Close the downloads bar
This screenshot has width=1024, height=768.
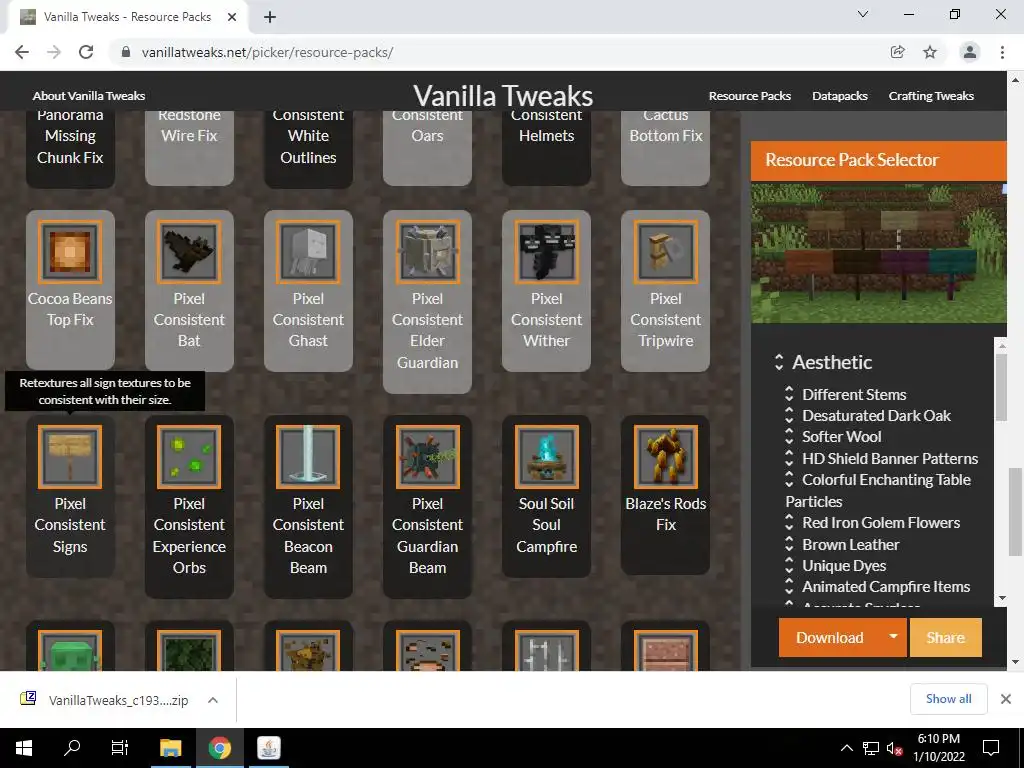(1006, 699)
